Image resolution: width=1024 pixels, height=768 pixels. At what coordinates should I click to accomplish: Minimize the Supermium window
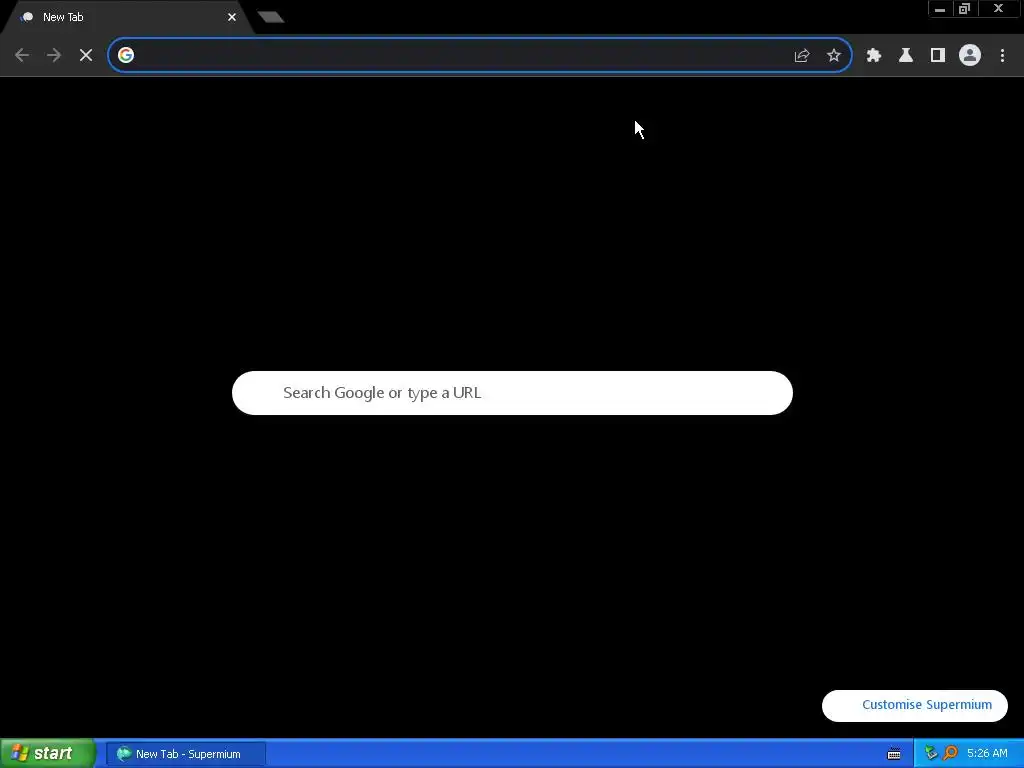coord(940,9)
